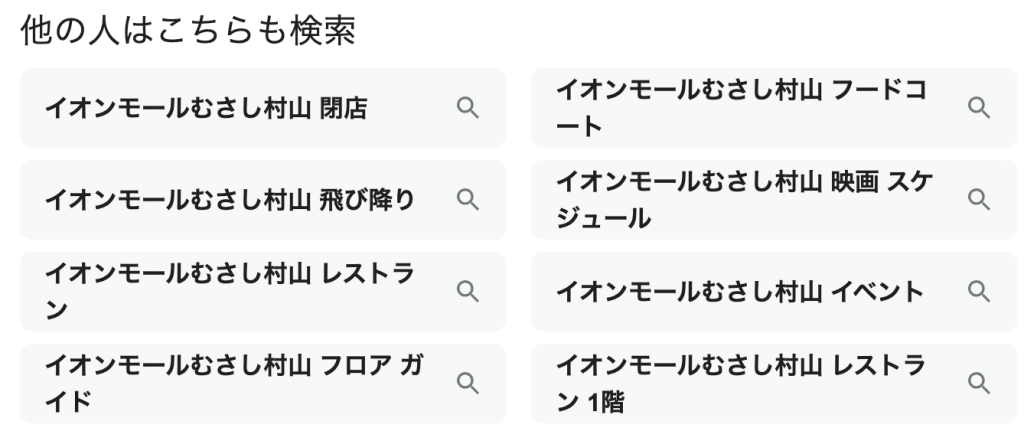The height and width of the screenshot is (441, 1024).
Task: Click search icon beside イベント suggestion
Action: click(x=978, y=291)
